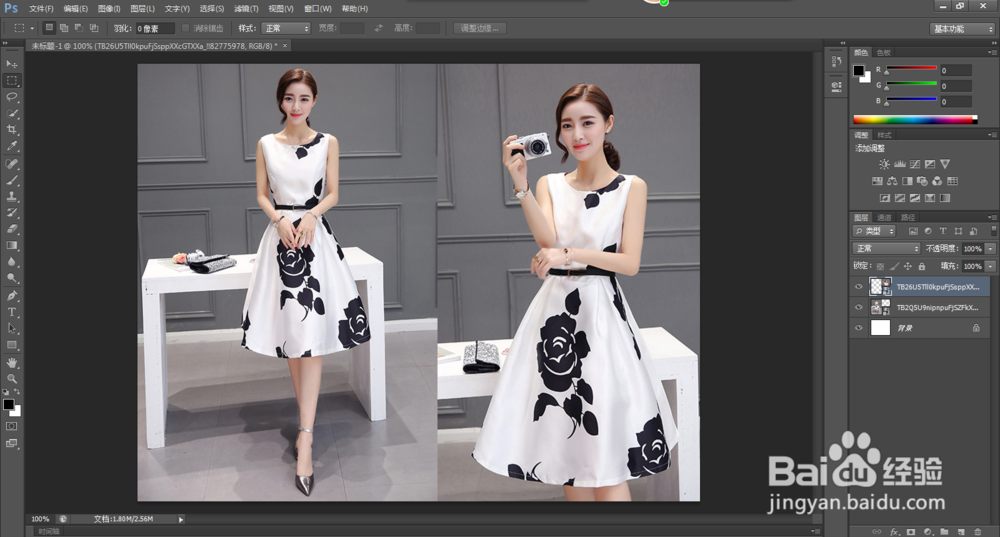Toggle lock all layer icon
The width and height of the screenshot is (1000, 537).
[922, 266]
